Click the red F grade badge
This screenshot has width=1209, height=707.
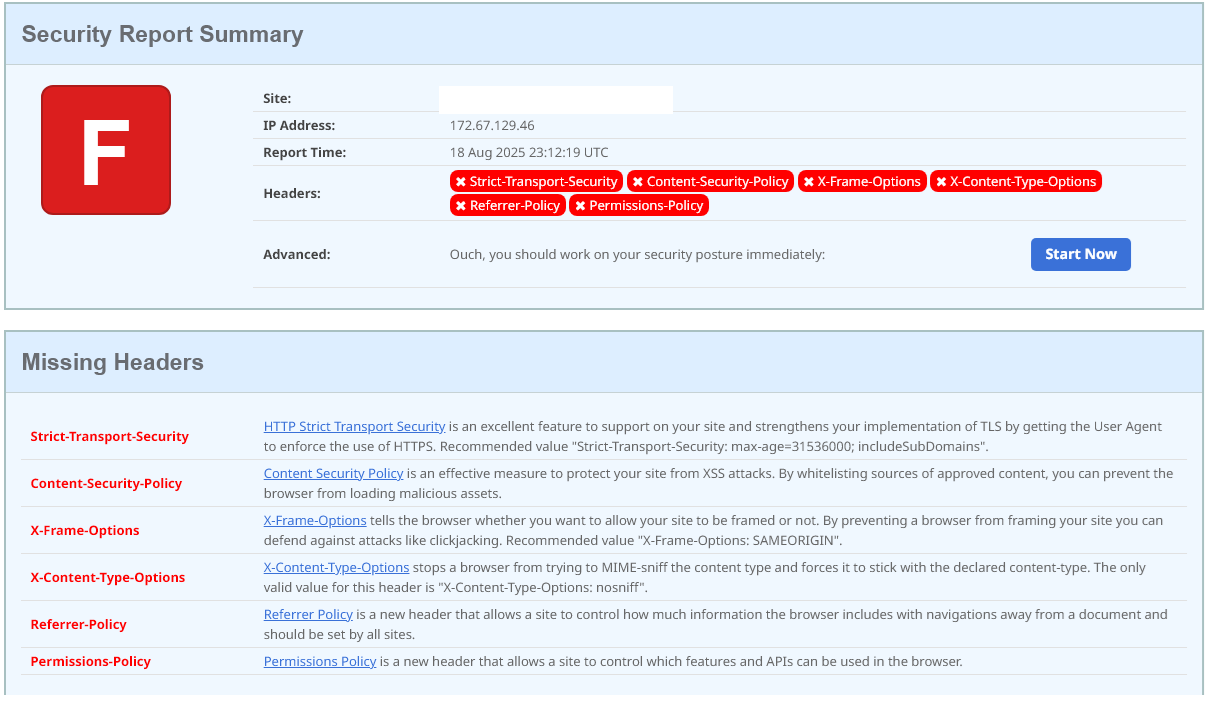[x=106, y=150]
